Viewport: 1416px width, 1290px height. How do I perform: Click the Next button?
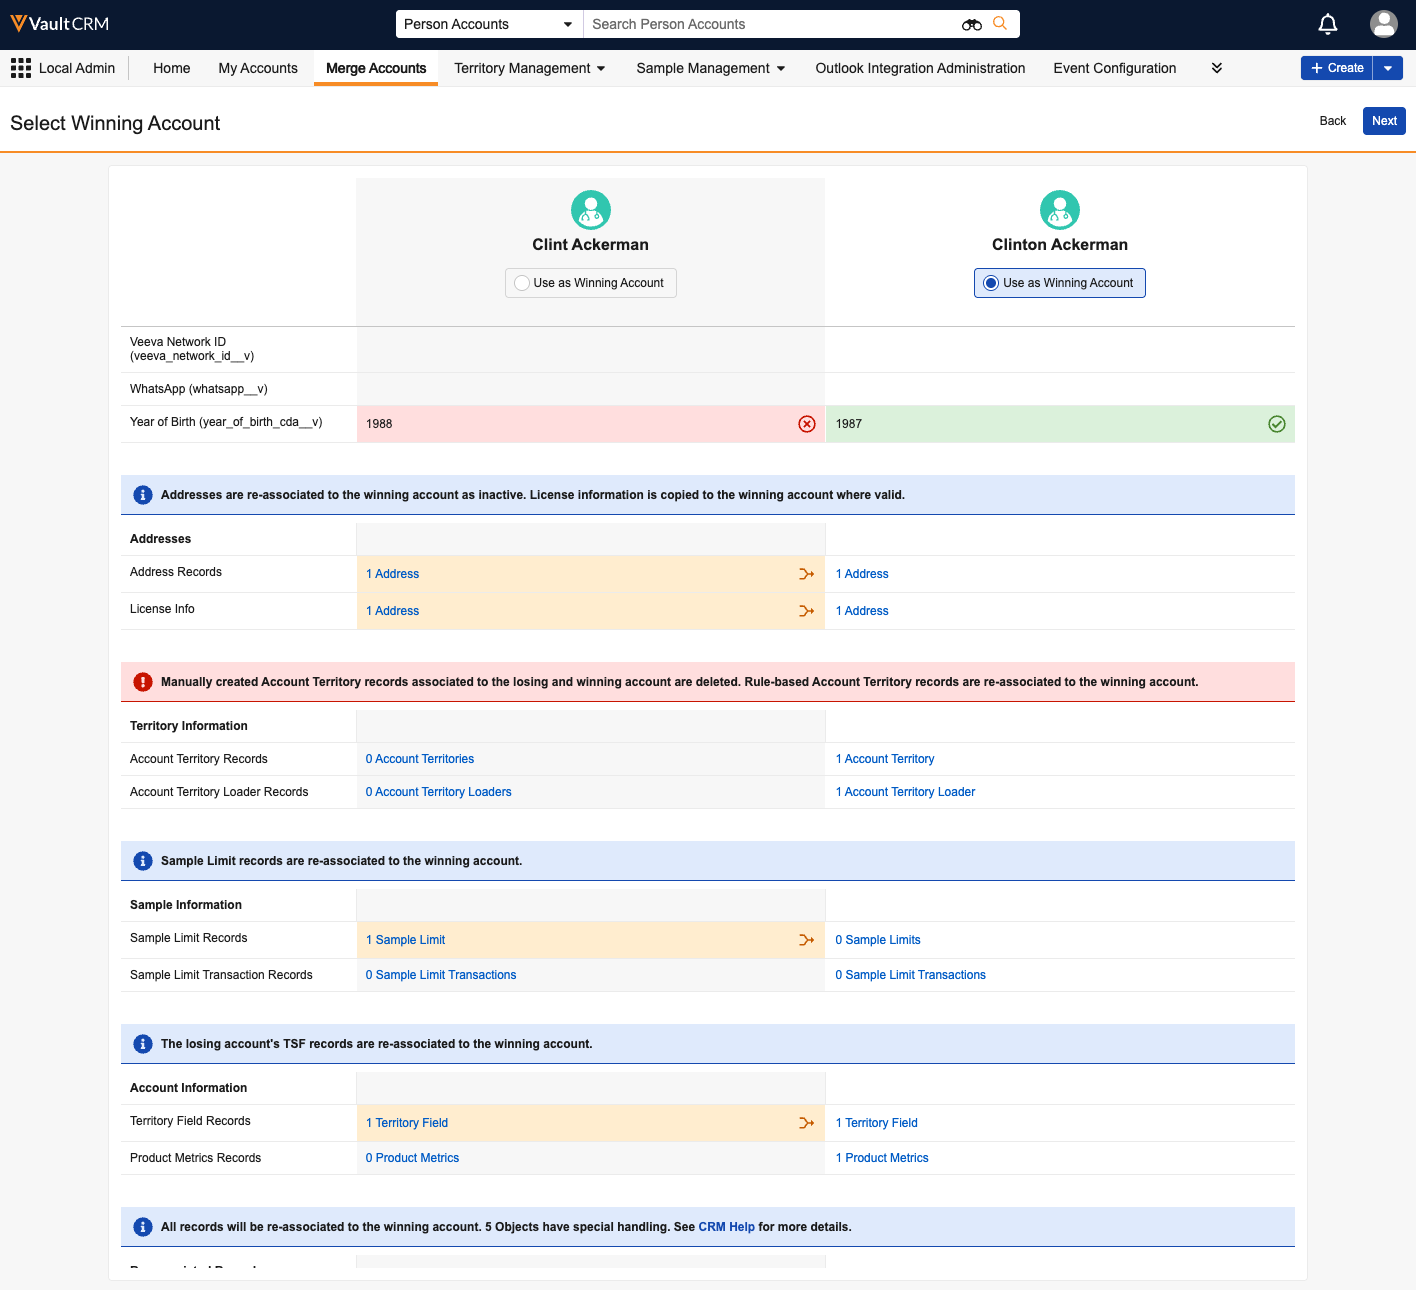[x=1383, y=121]
